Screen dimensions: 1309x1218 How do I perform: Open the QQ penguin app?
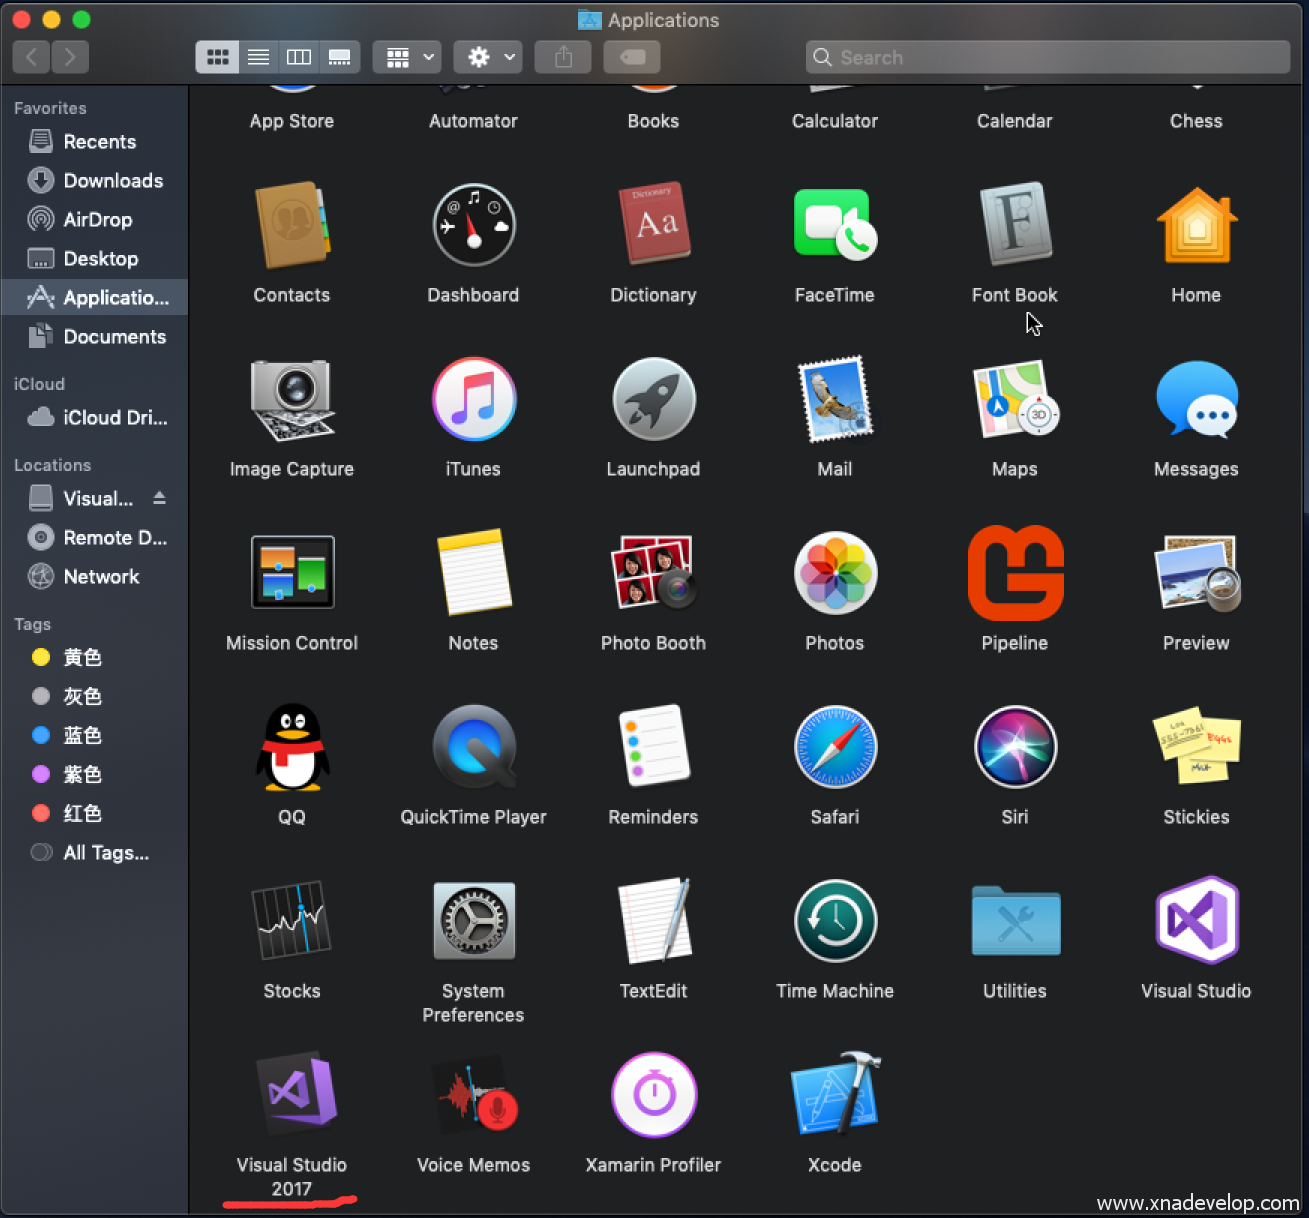tap(292, 747)
